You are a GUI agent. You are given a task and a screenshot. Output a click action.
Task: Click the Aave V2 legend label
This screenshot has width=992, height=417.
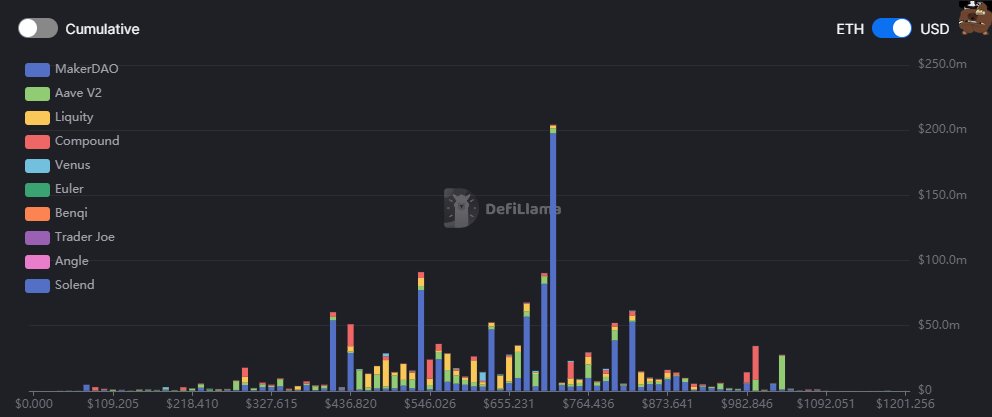click(x=78, y=93)
